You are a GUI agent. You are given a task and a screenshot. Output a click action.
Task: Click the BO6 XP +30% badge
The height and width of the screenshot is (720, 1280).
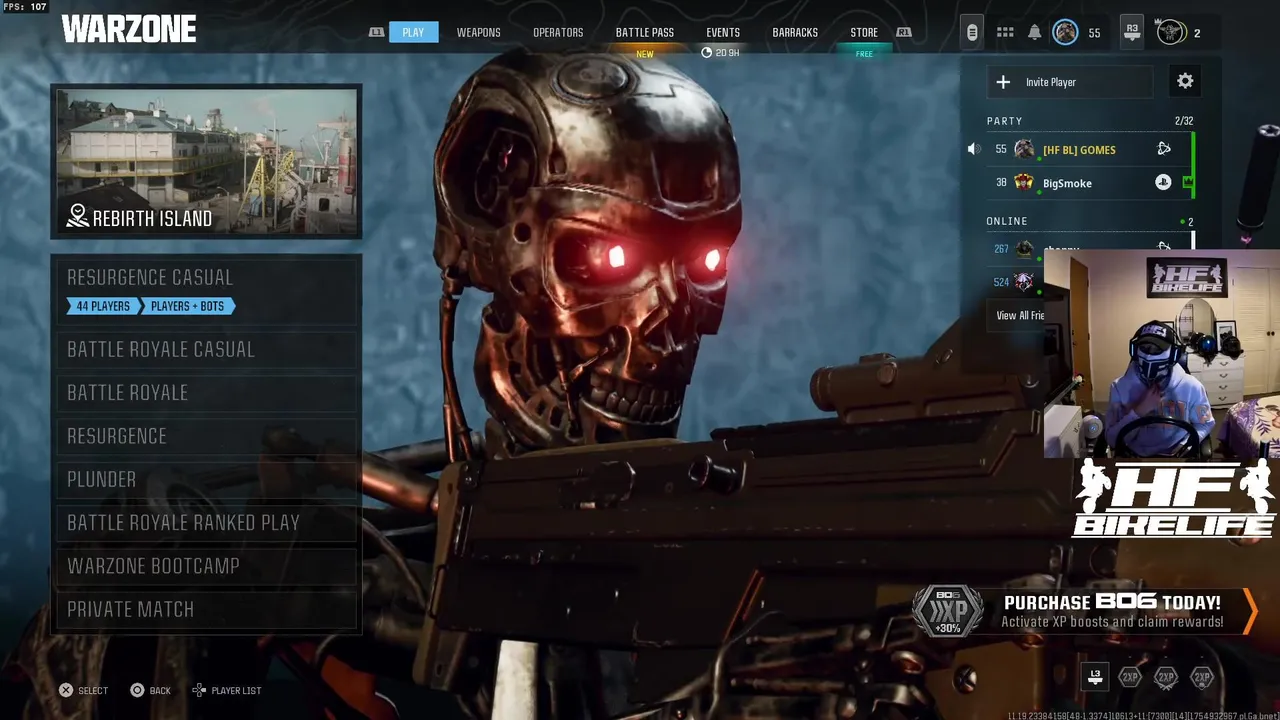[x=947, y=611]
